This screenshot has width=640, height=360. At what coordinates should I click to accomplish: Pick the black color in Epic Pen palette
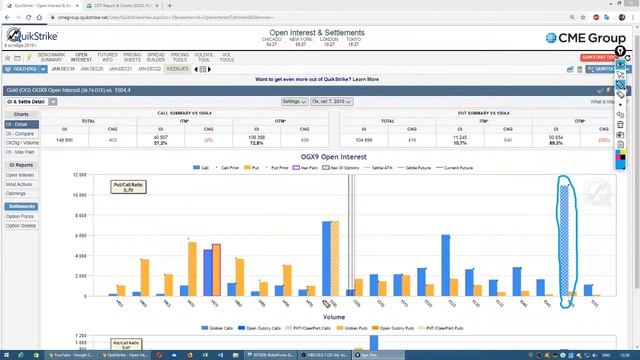[x=623, y=158]
